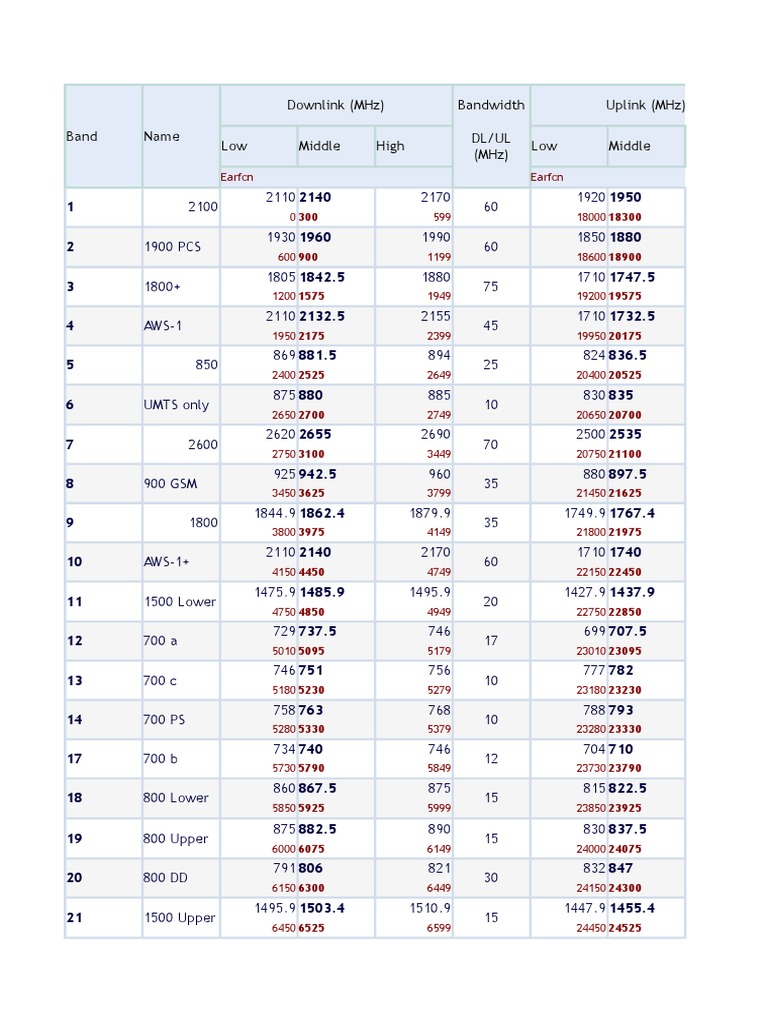Image resolution: width=768 pixels, height=1024 pixels.
Task: Select the 1900 PCS name cell
Action: [x=172, y=247]
